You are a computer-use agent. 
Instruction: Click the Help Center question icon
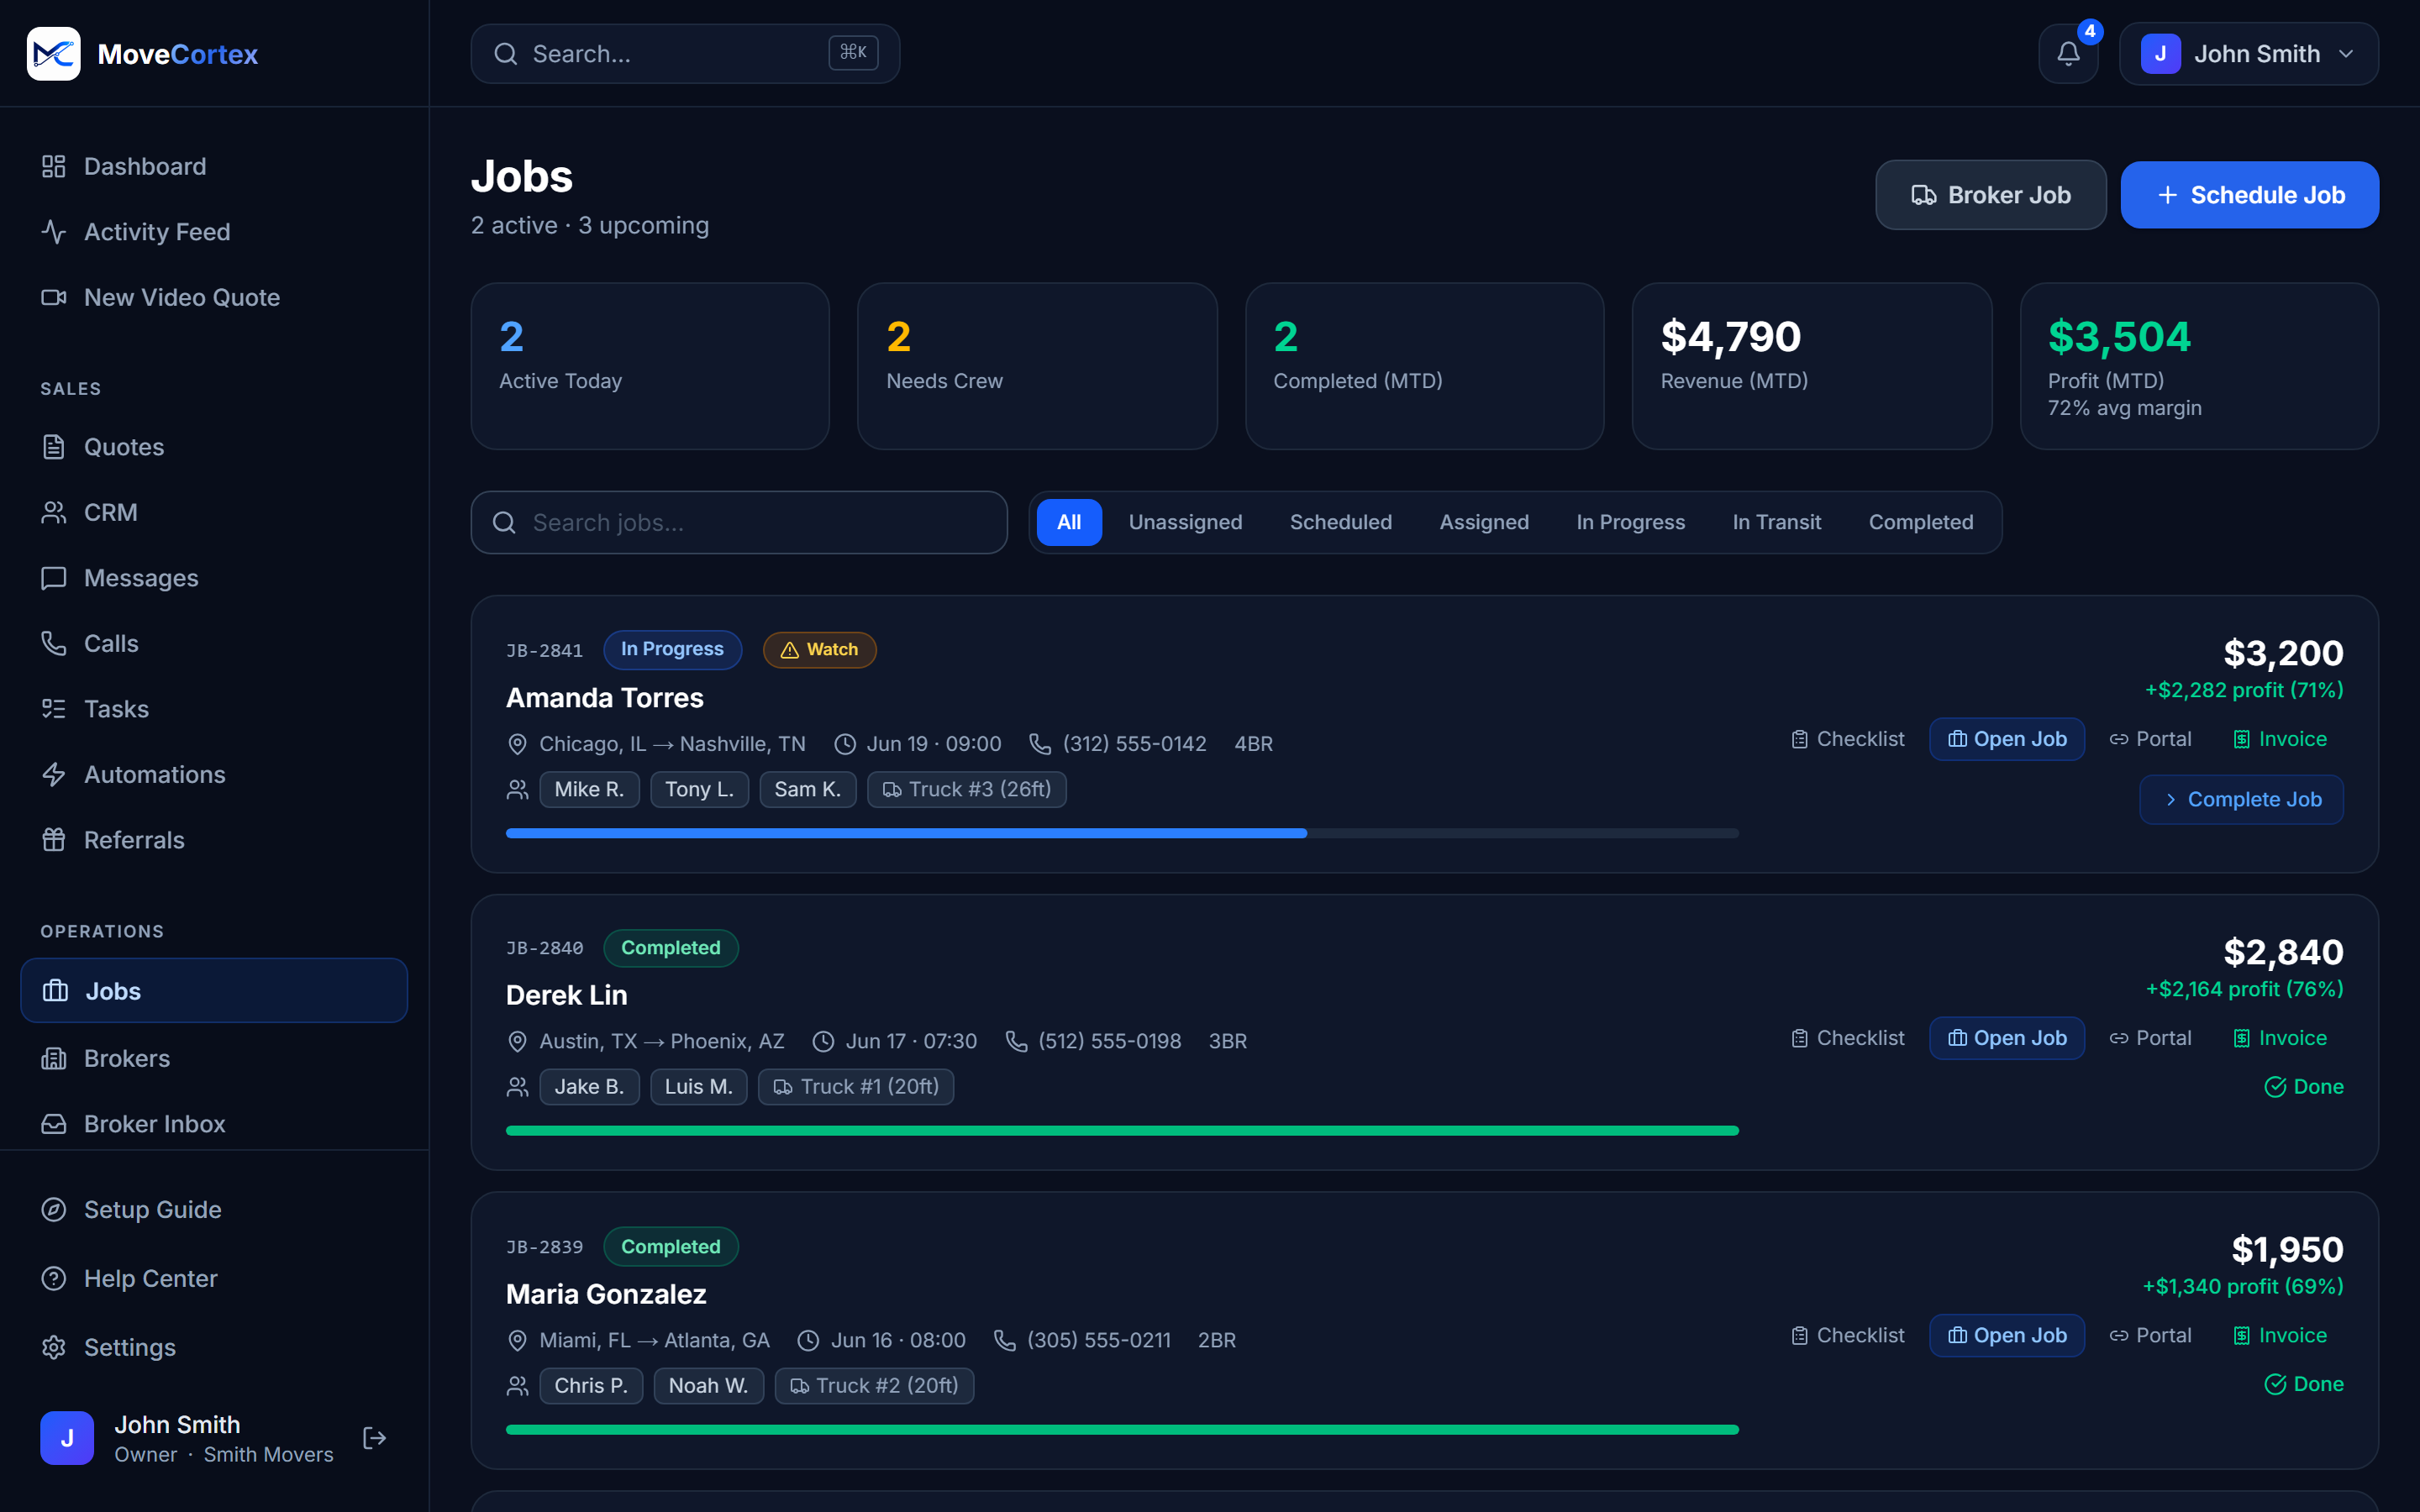(x=54, y=1279)
